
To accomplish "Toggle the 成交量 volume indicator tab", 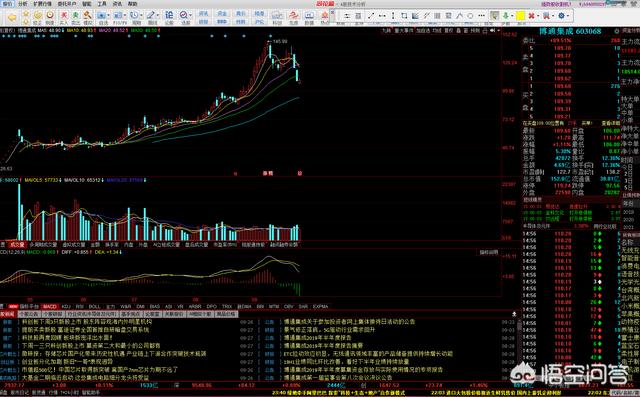I will [18, 245].
